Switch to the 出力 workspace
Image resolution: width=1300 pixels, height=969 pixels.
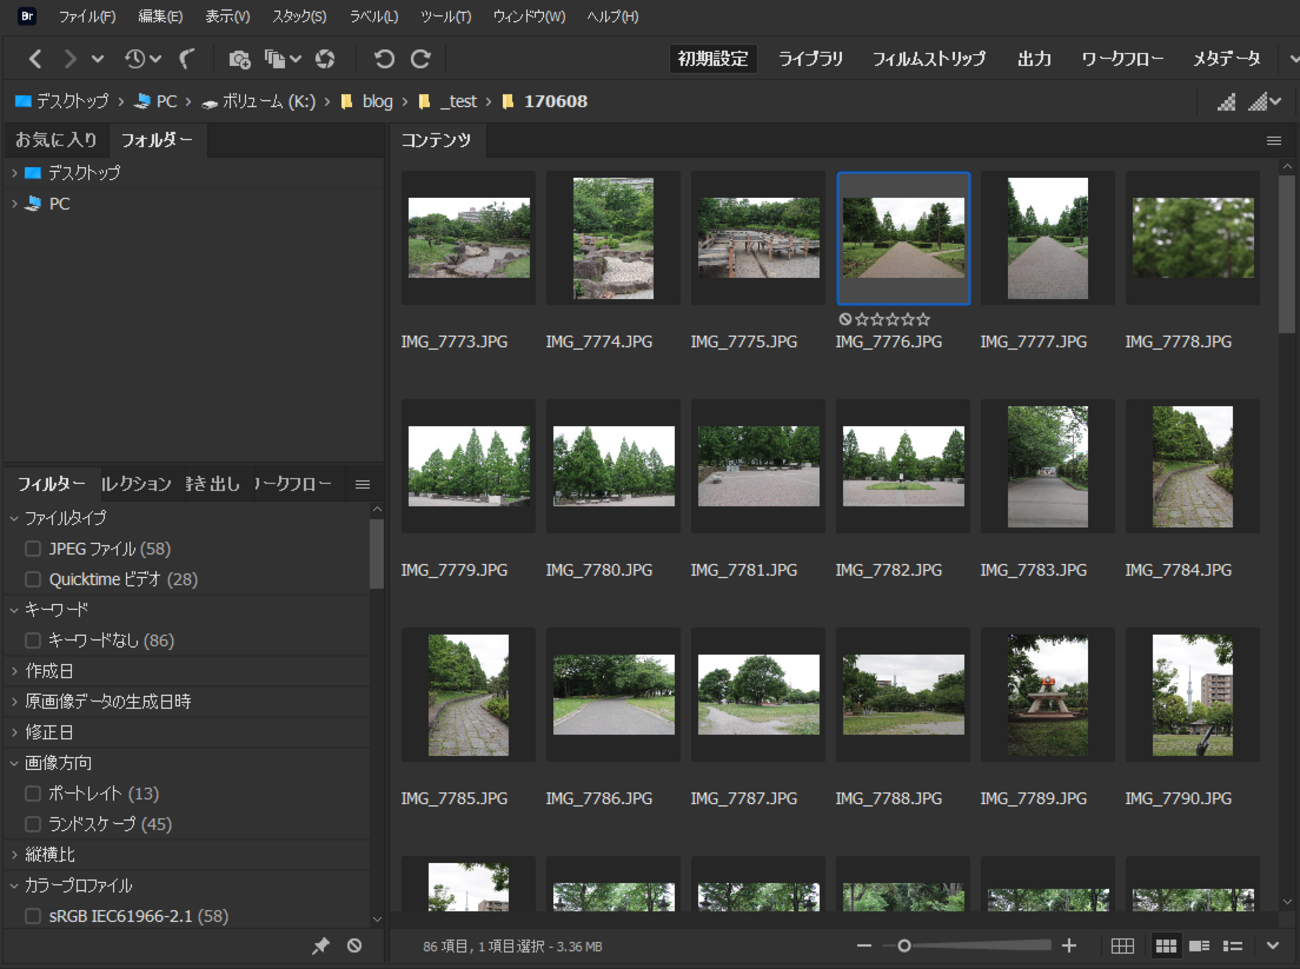coord(1034,59)
